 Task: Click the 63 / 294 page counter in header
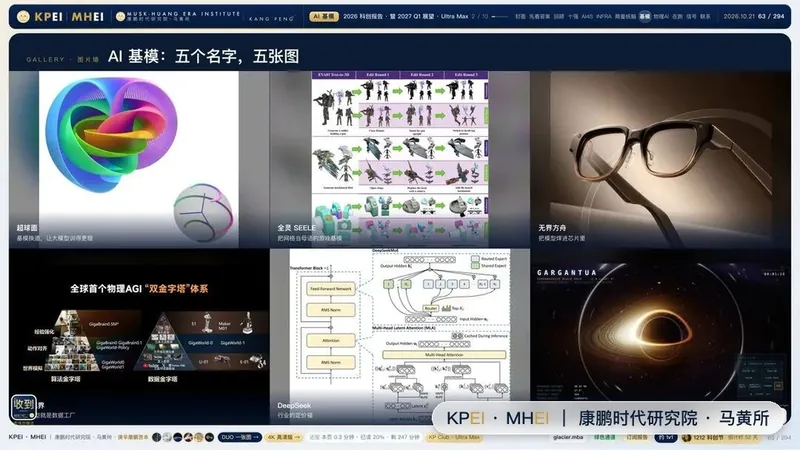pos(771,16)
